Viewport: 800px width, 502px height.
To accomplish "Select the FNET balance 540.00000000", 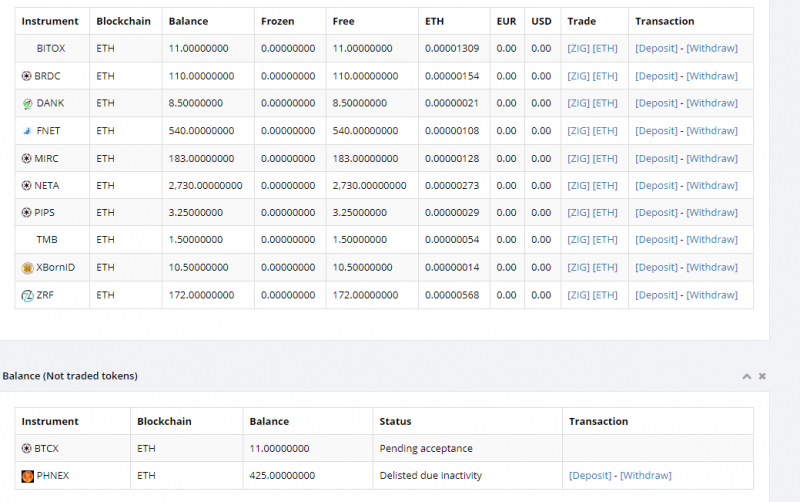I will 202,131.
